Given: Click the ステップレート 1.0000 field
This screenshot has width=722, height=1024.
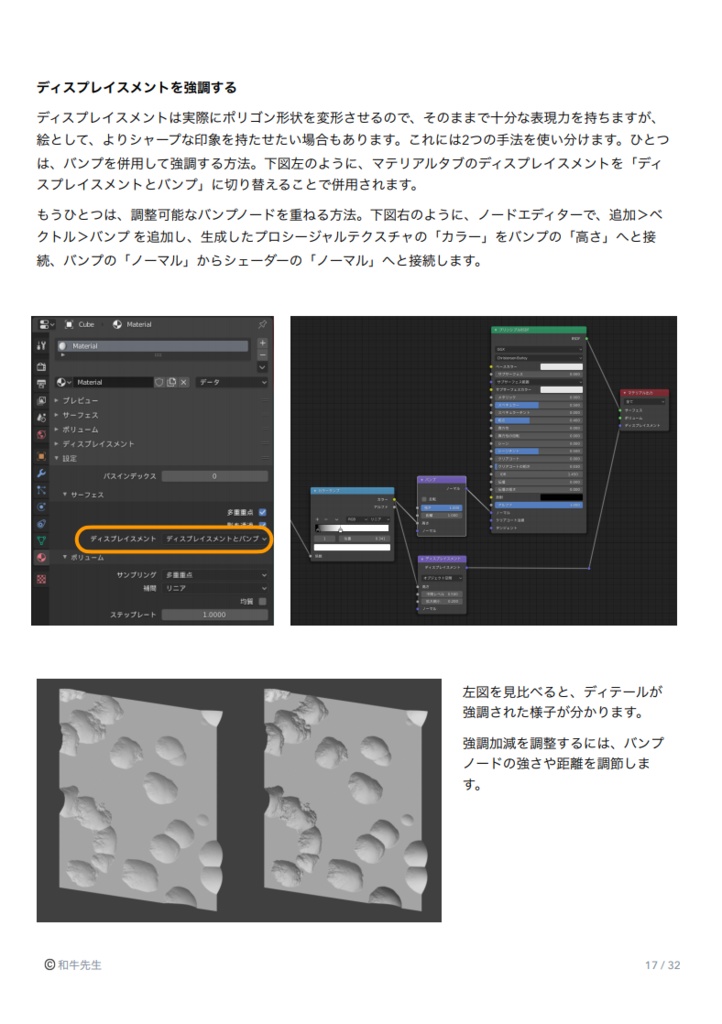Looking at the screenshot, I should click(215, 615).
